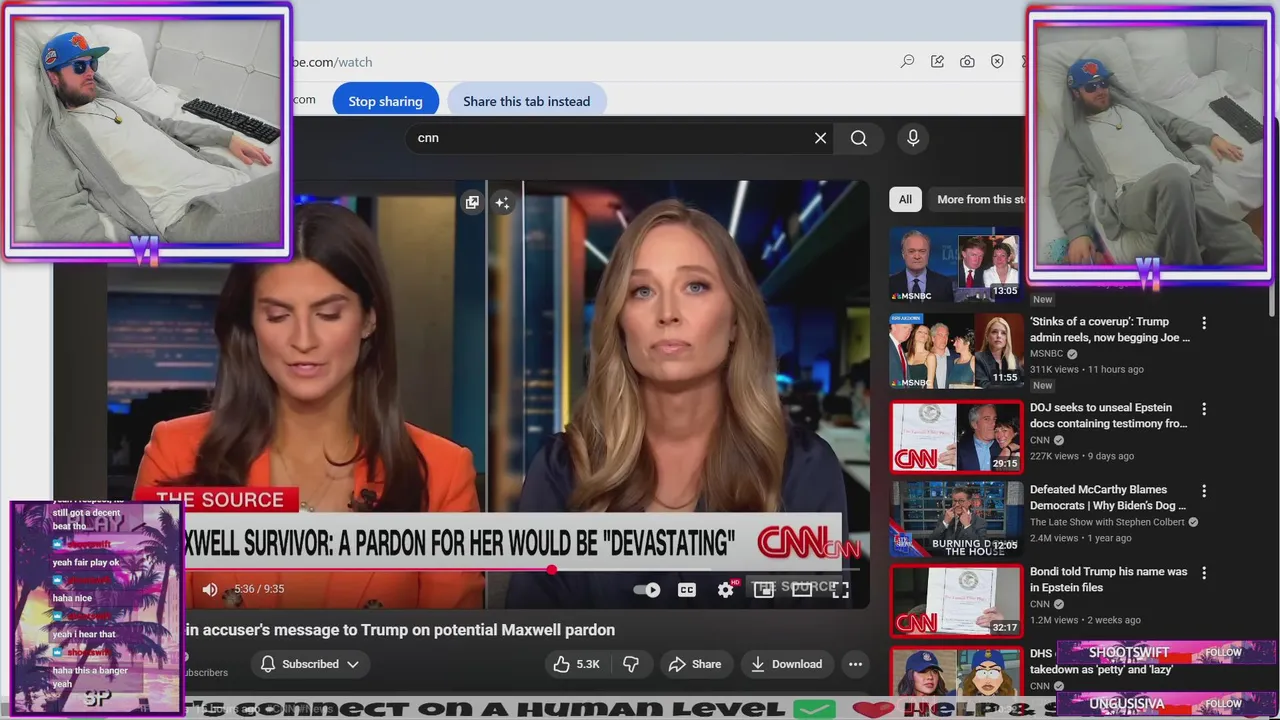Click the top-left webcam overlay

(147, 132)
